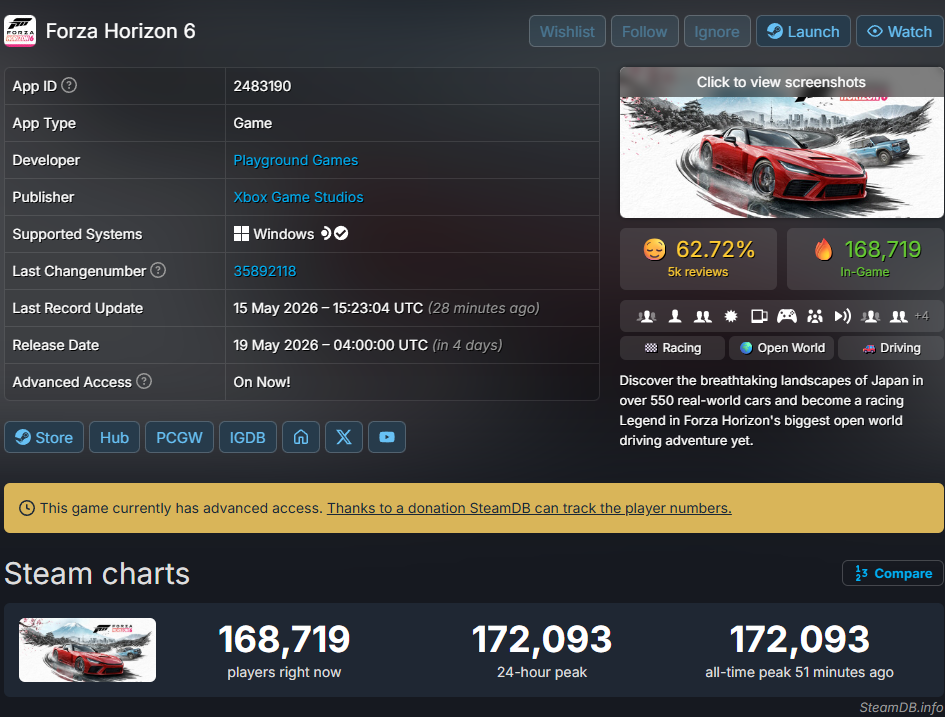Open the 62.72% review rating box
Viewport: 945px width, 717px height.
pyautogui.click(x=699, y=259)
